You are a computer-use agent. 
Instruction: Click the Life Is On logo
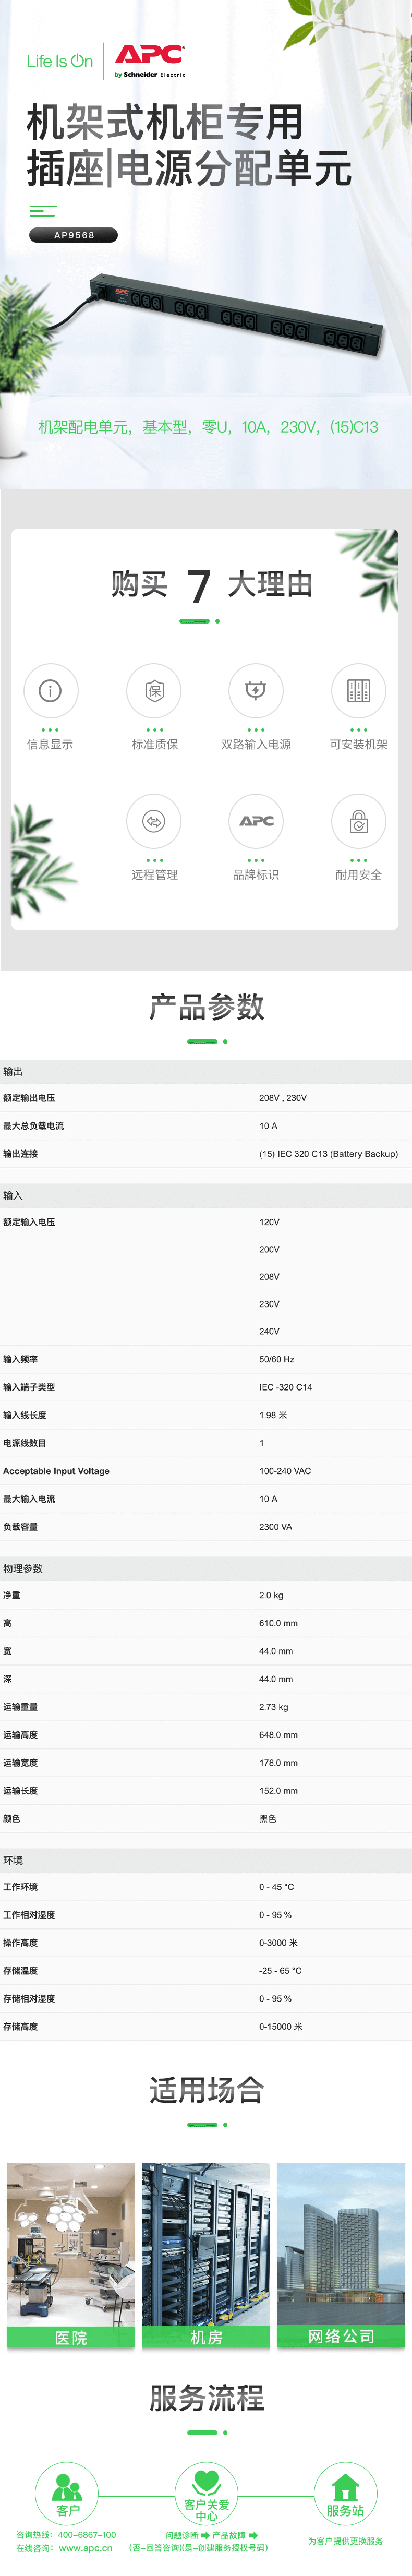(59, 61)
